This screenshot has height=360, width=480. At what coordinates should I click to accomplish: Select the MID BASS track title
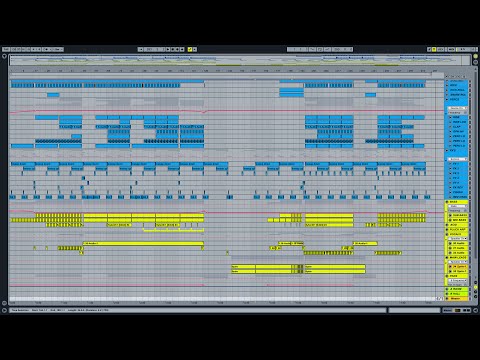click(x=460, y=220)
